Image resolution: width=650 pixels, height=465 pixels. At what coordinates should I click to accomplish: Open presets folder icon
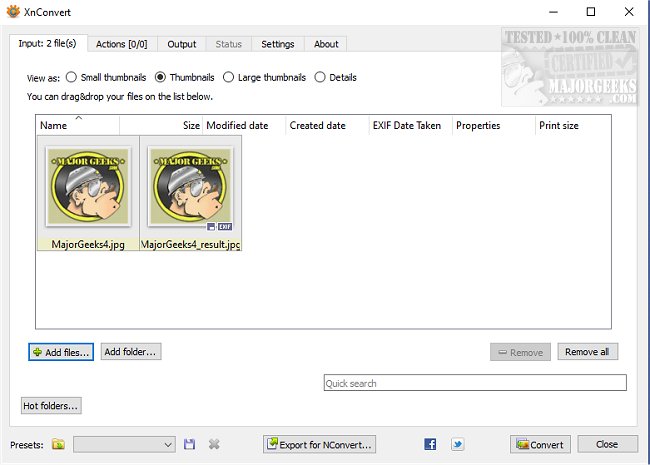click(58, 444)
